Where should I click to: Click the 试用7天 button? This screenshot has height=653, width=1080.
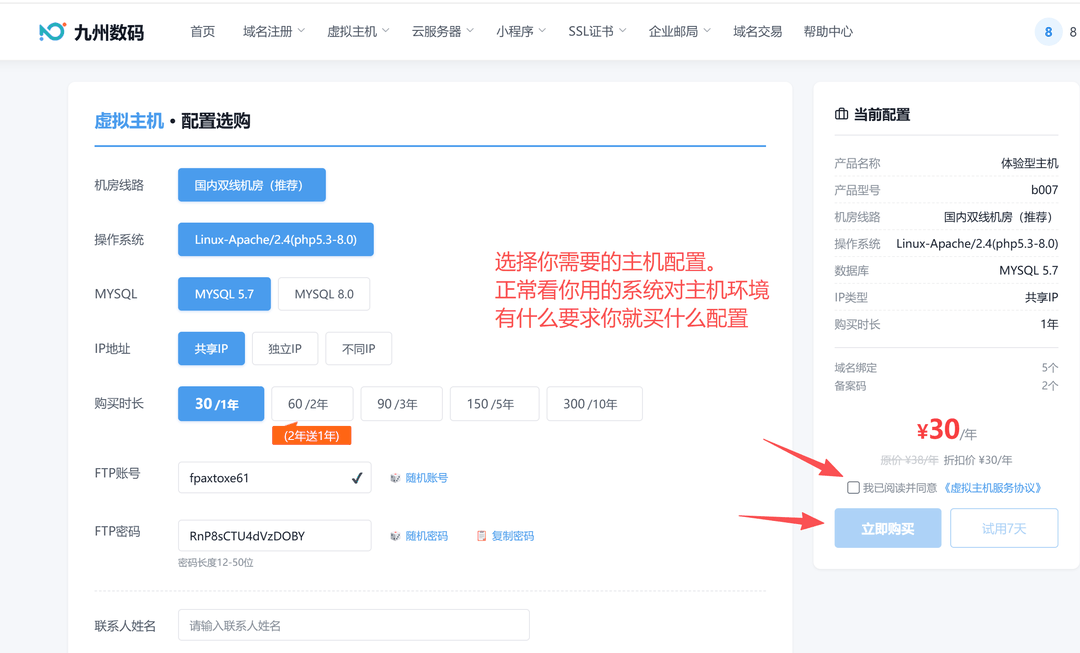point(1004,528)
